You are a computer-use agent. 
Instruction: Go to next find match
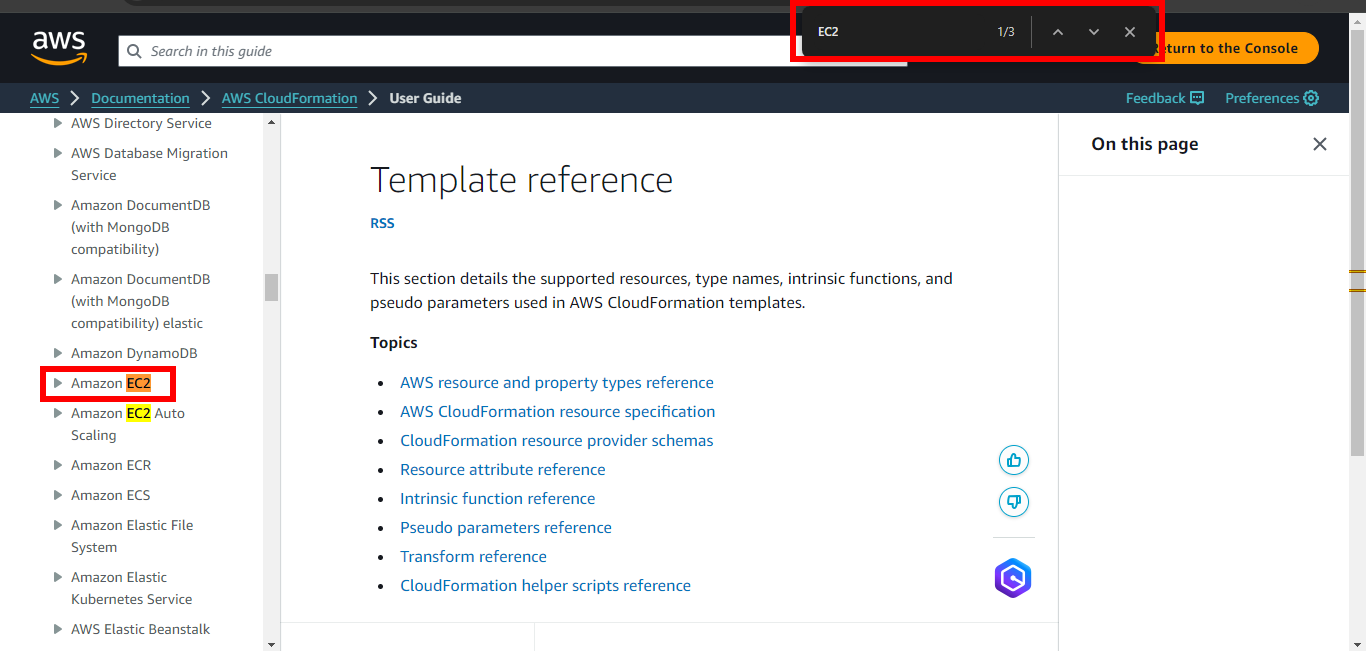tap(1093, 32)
